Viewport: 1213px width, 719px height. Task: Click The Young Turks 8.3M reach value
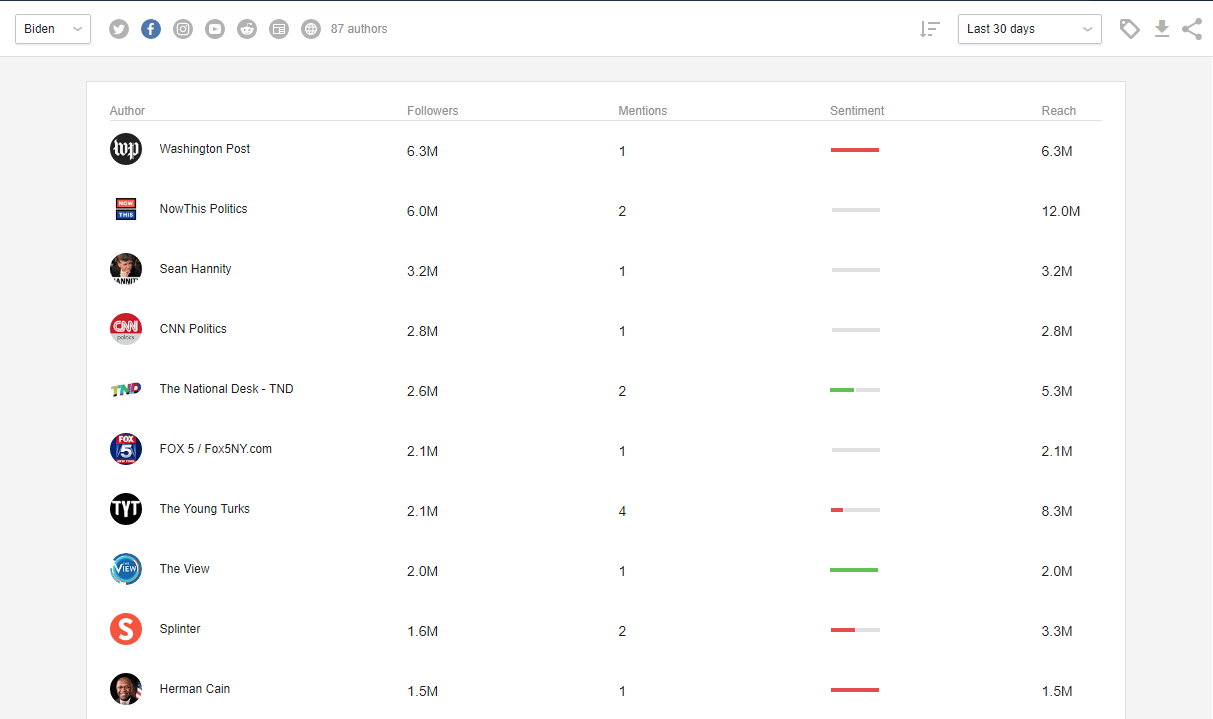(1057, 511)
